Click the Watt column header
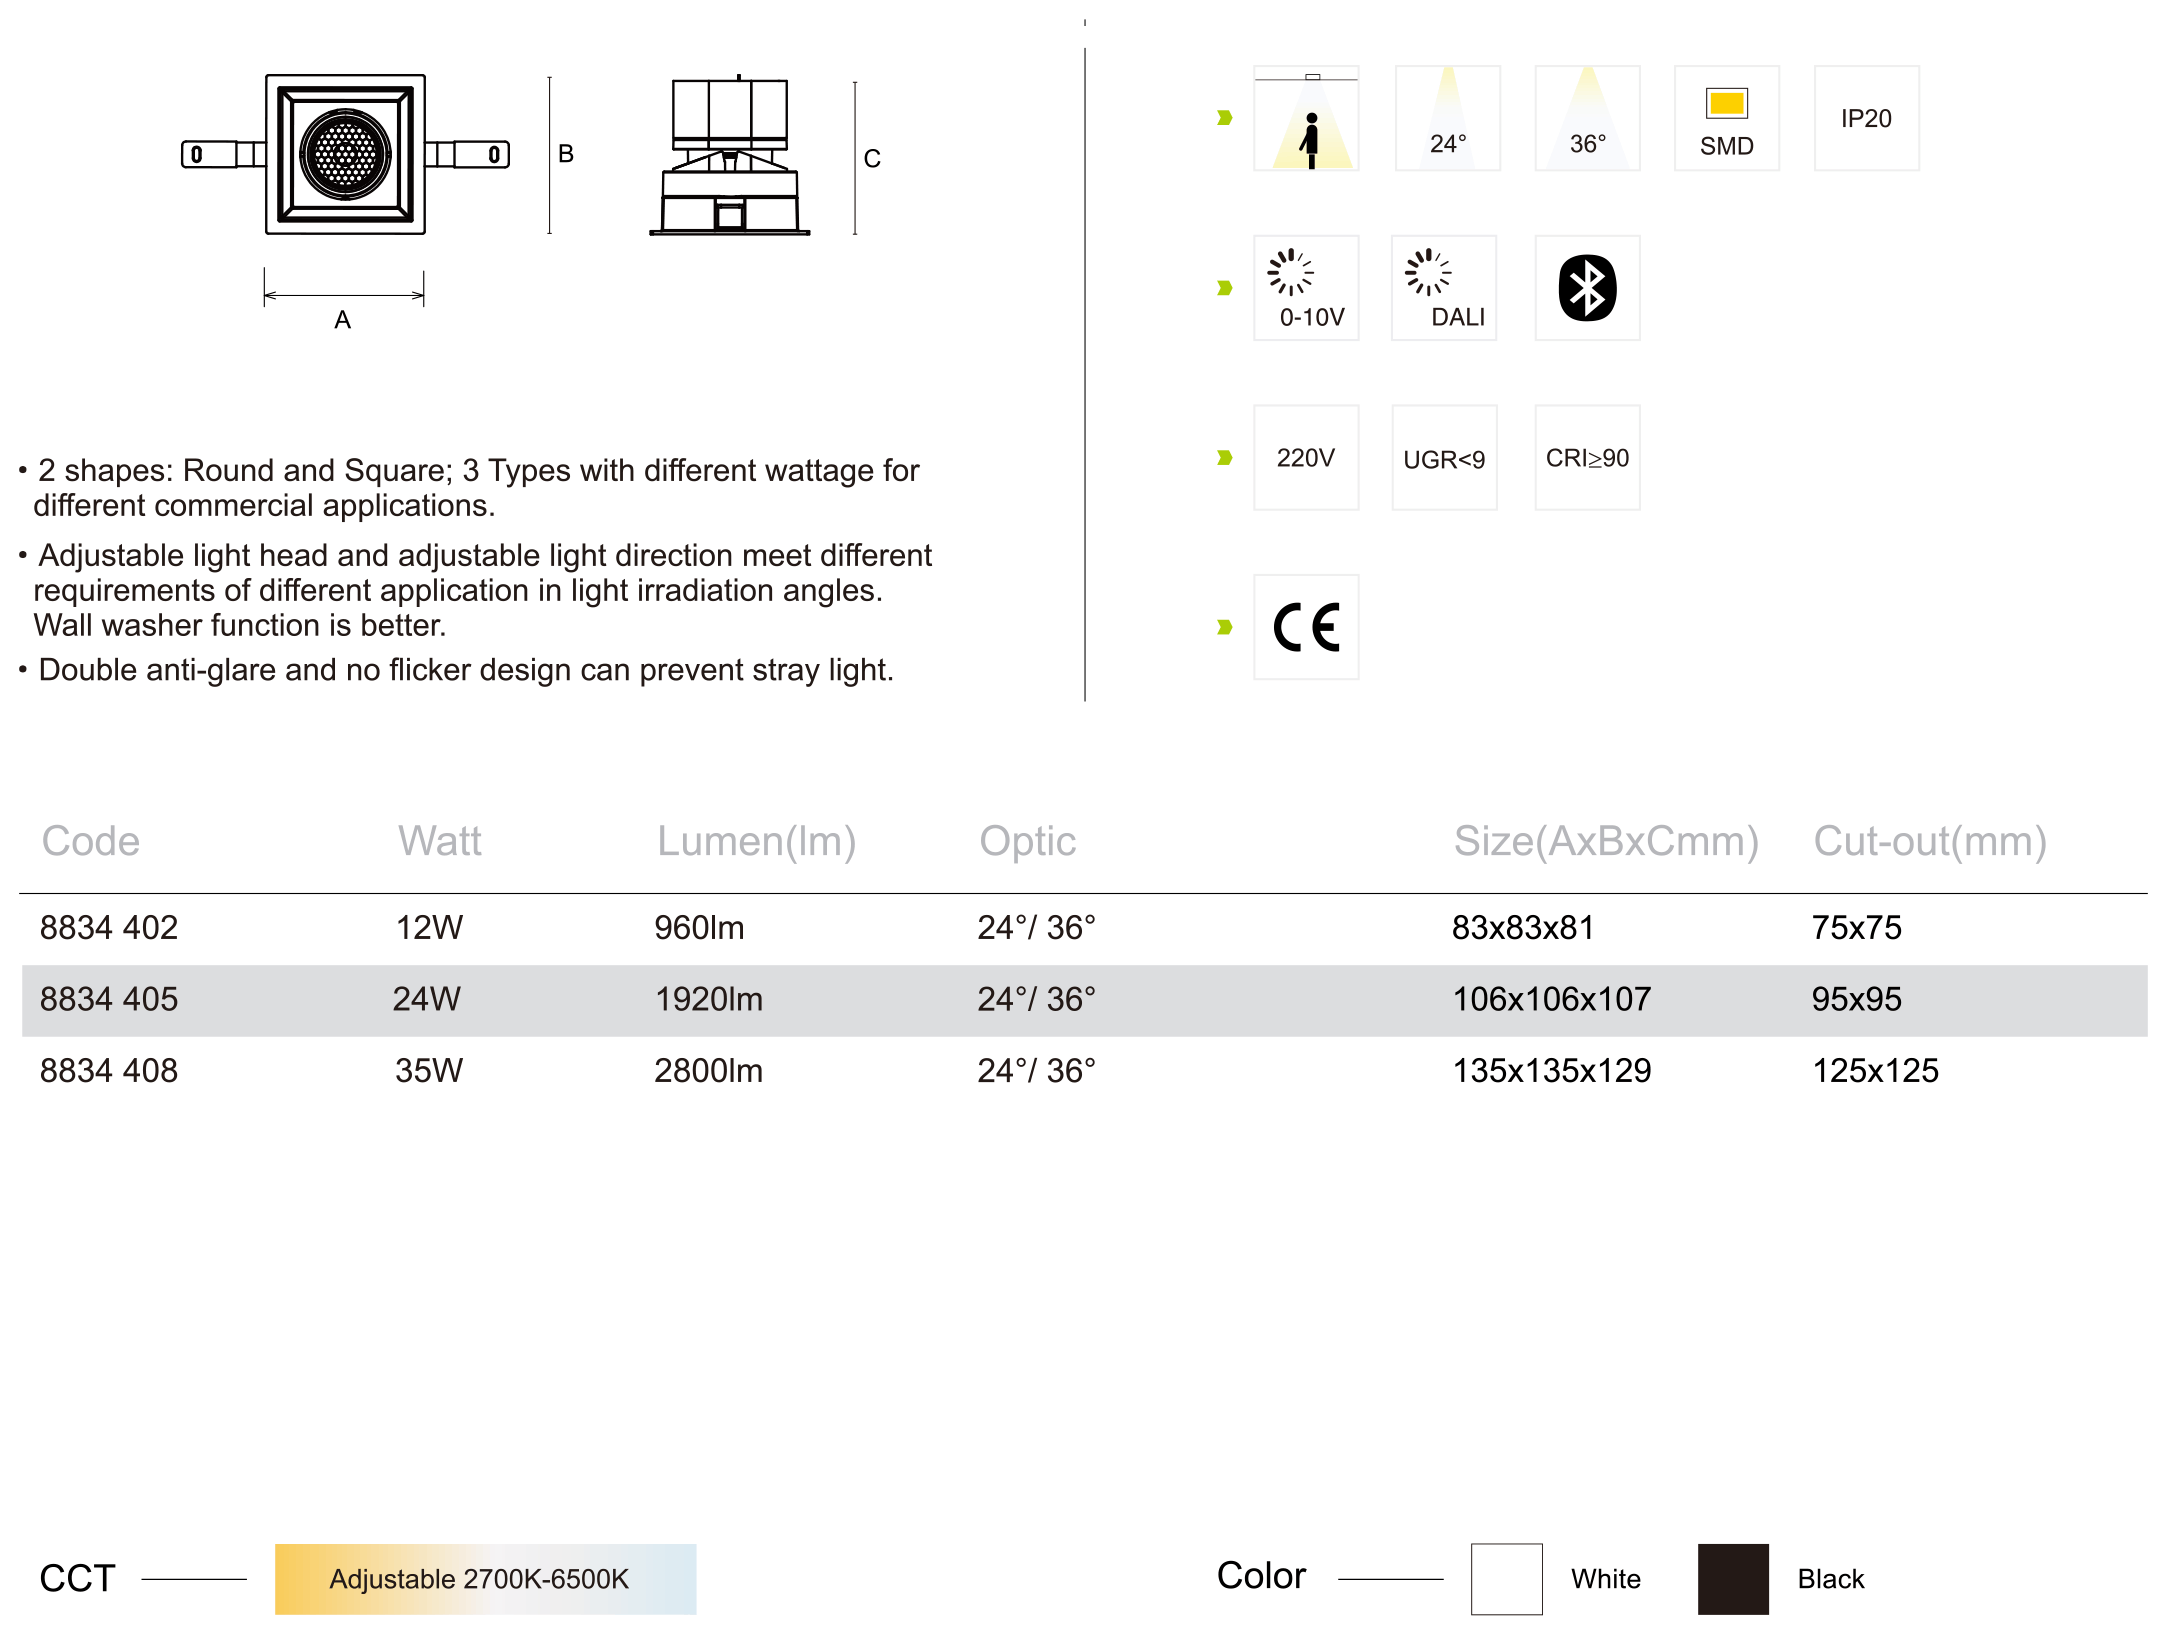 click(440, 841)
